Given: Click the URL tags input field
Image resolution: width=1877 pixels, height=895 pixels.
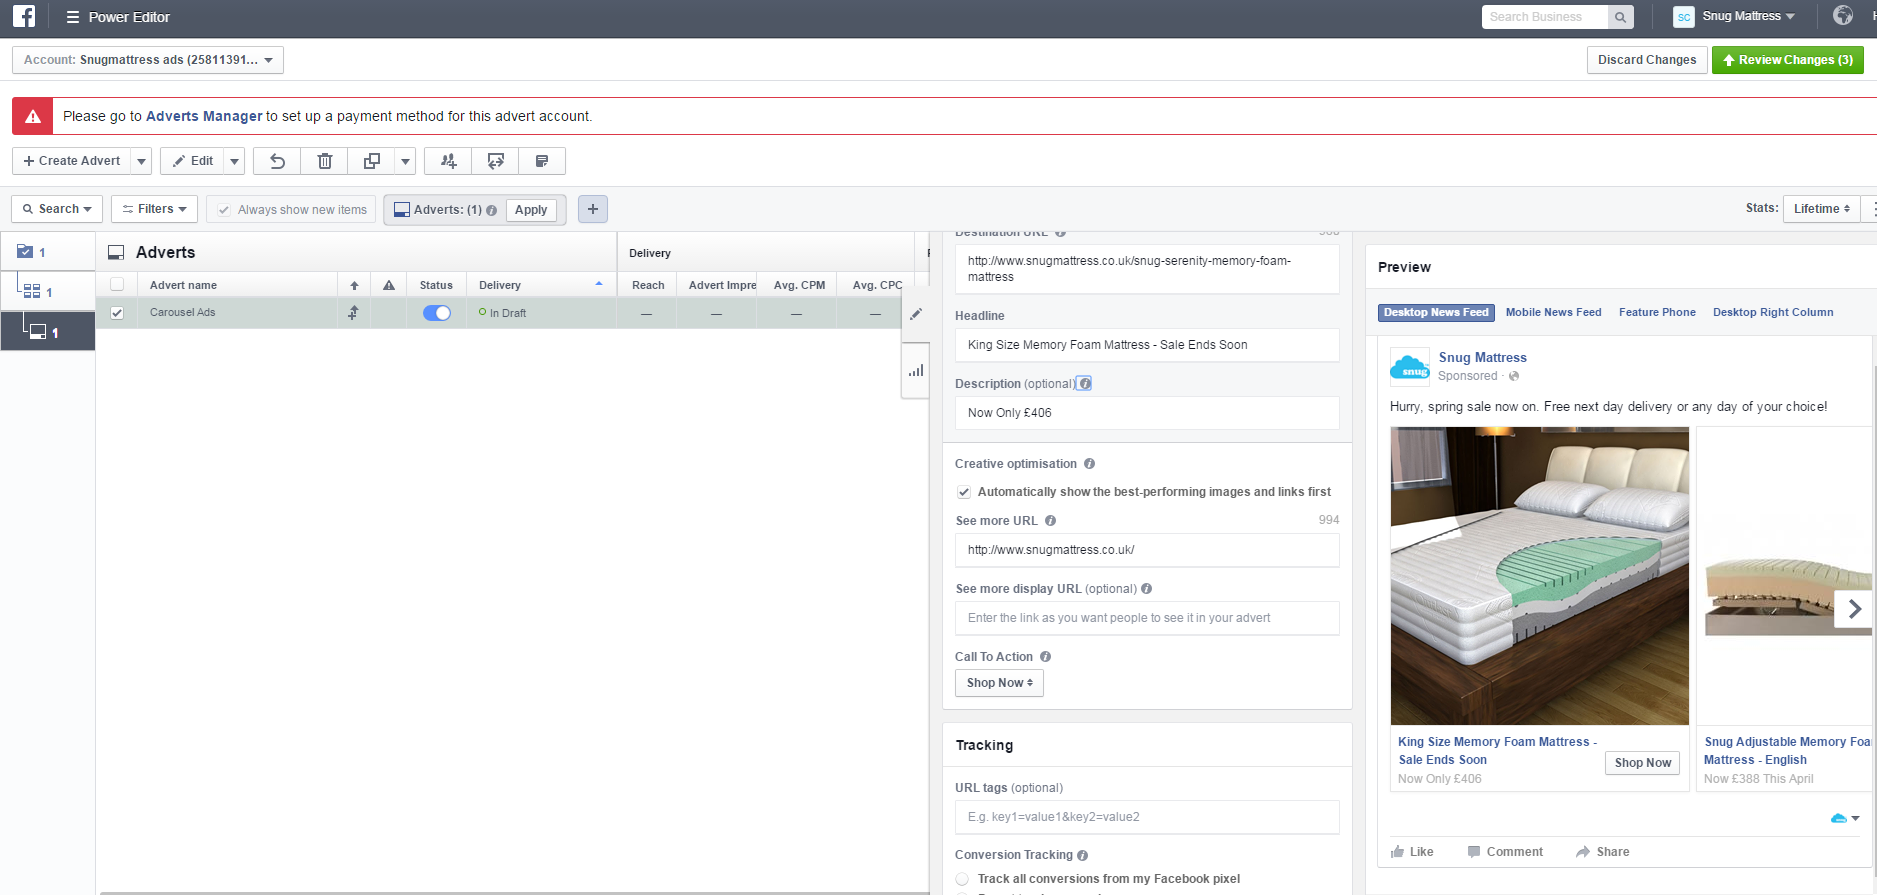Looking at the screenshot, I should [x=1147, y=817].
